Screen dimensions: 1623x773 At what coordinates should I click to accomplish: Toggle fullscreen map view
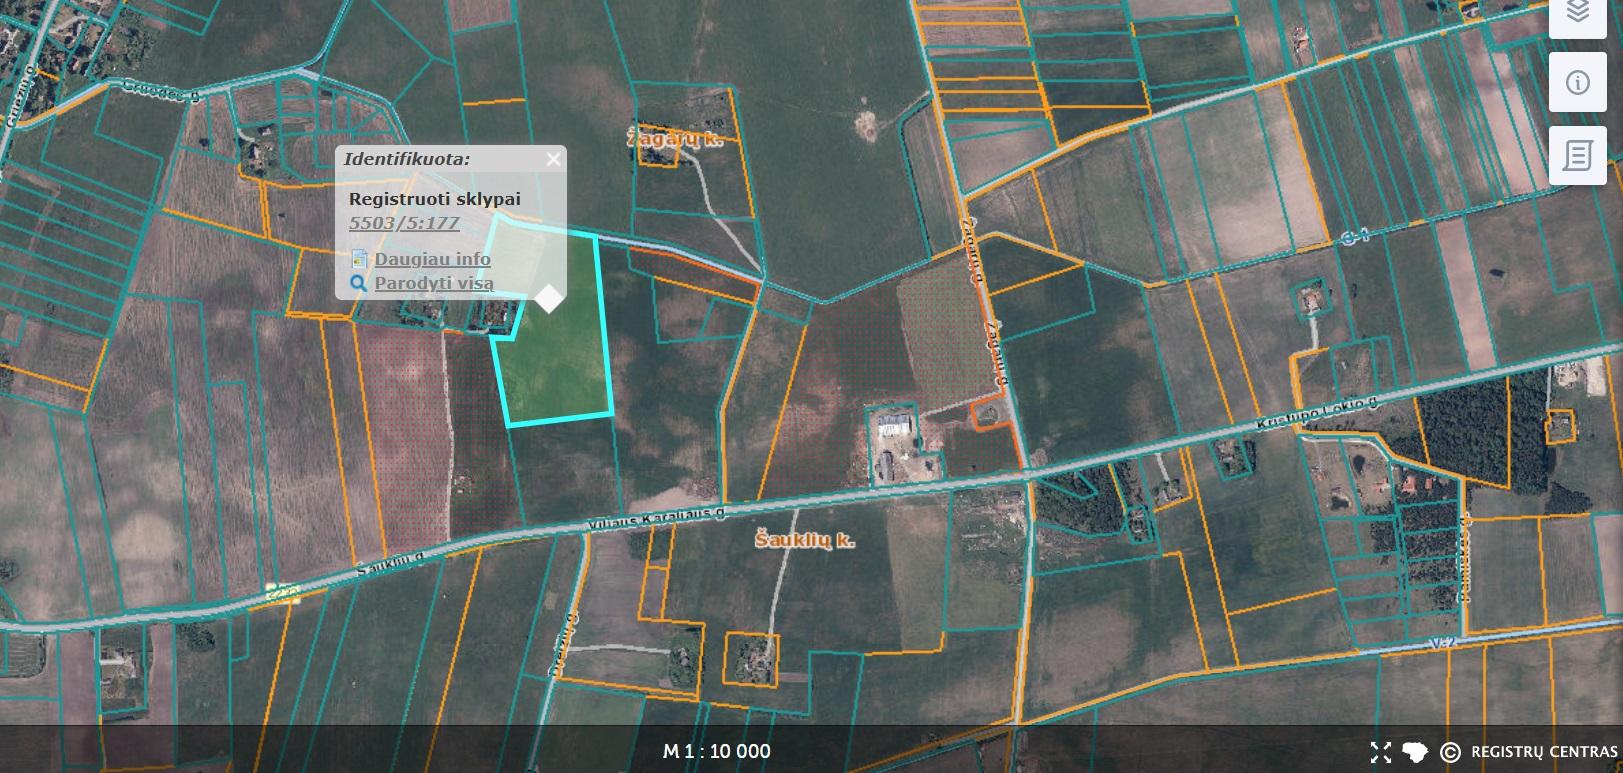[1381, 752]
